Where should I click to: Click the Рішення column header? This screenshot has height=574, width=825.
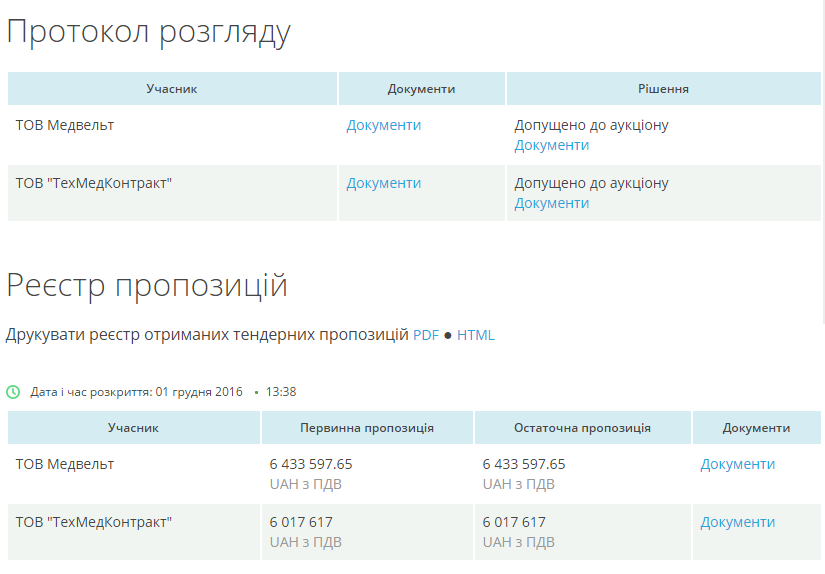tap(663, 89)
